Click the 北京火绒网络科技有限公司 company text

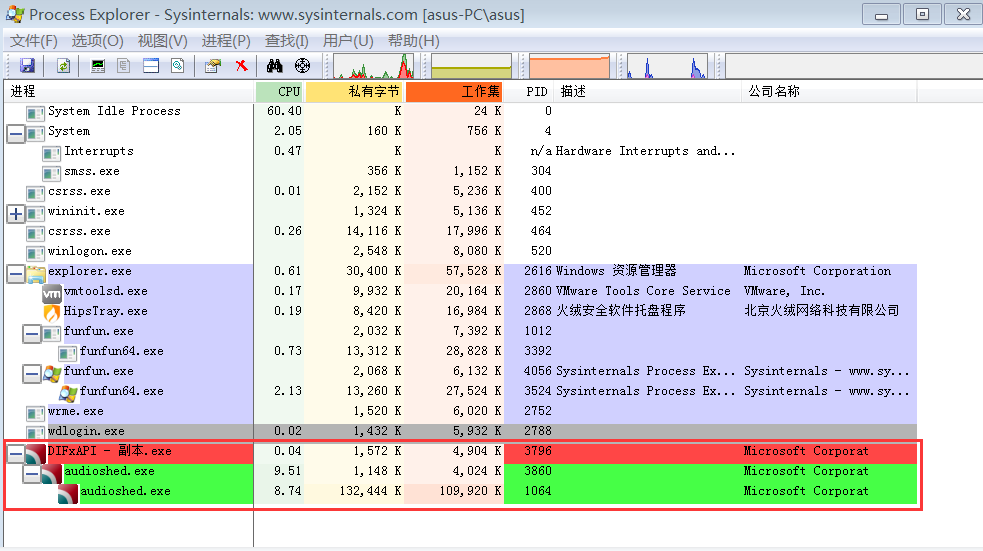click(821, 311)
